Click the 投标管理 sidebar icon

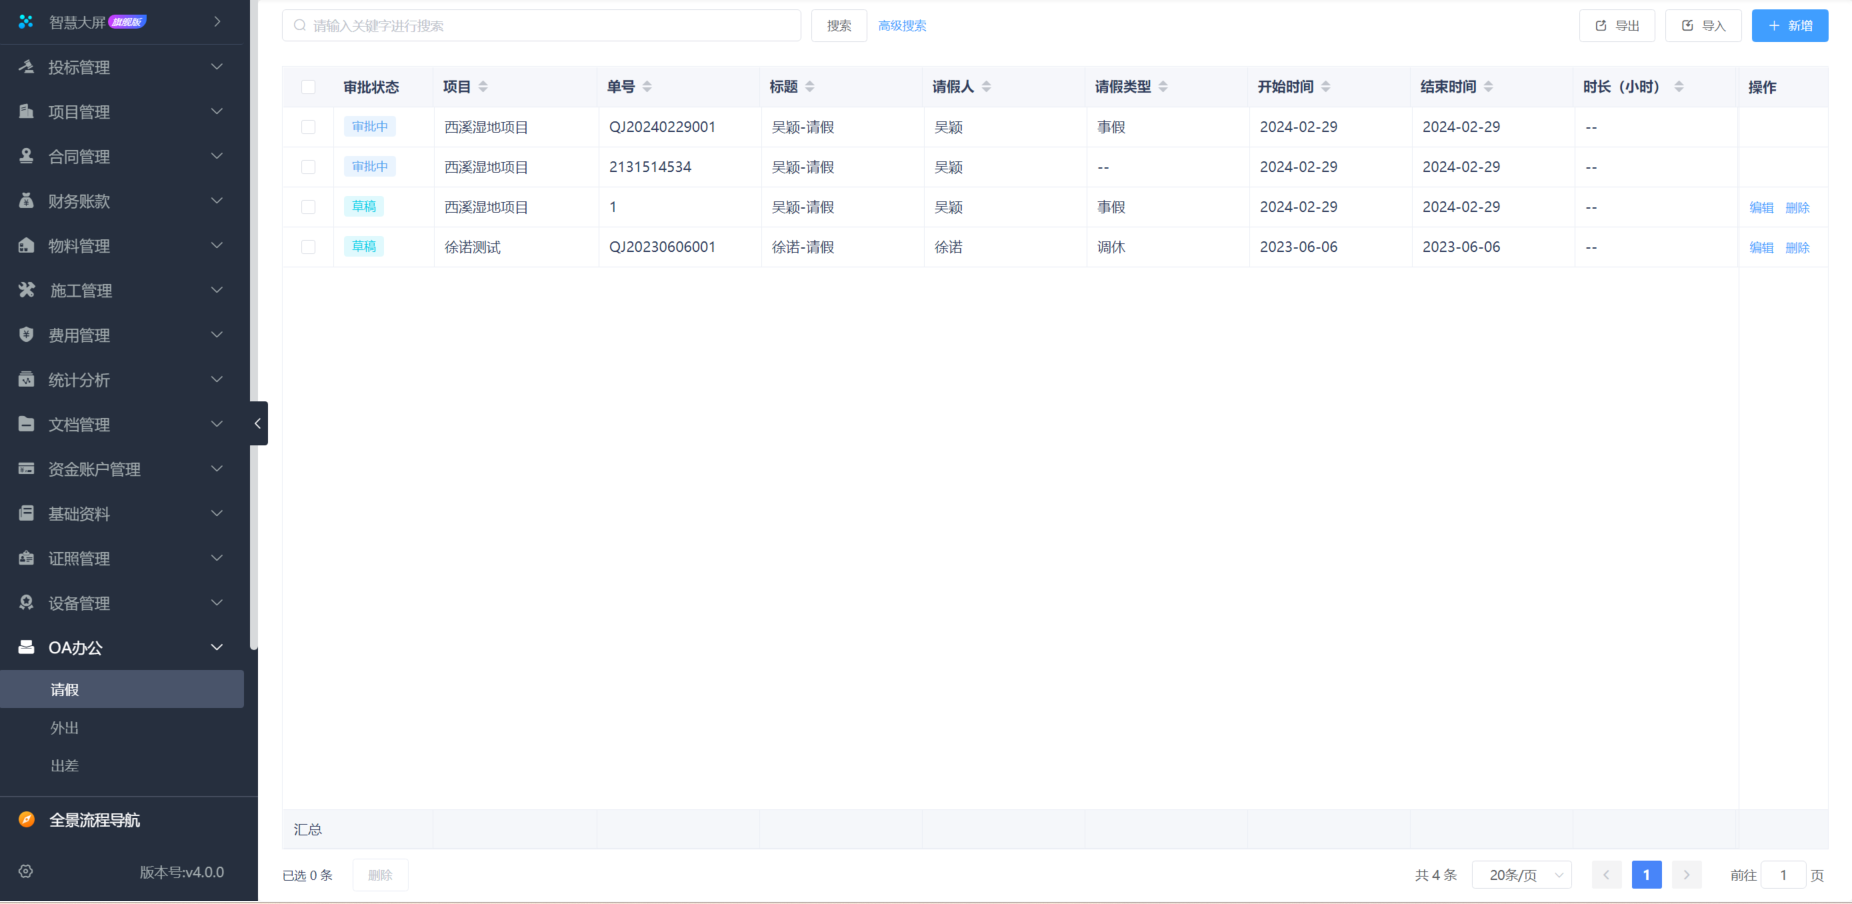(x=27, y=67)
